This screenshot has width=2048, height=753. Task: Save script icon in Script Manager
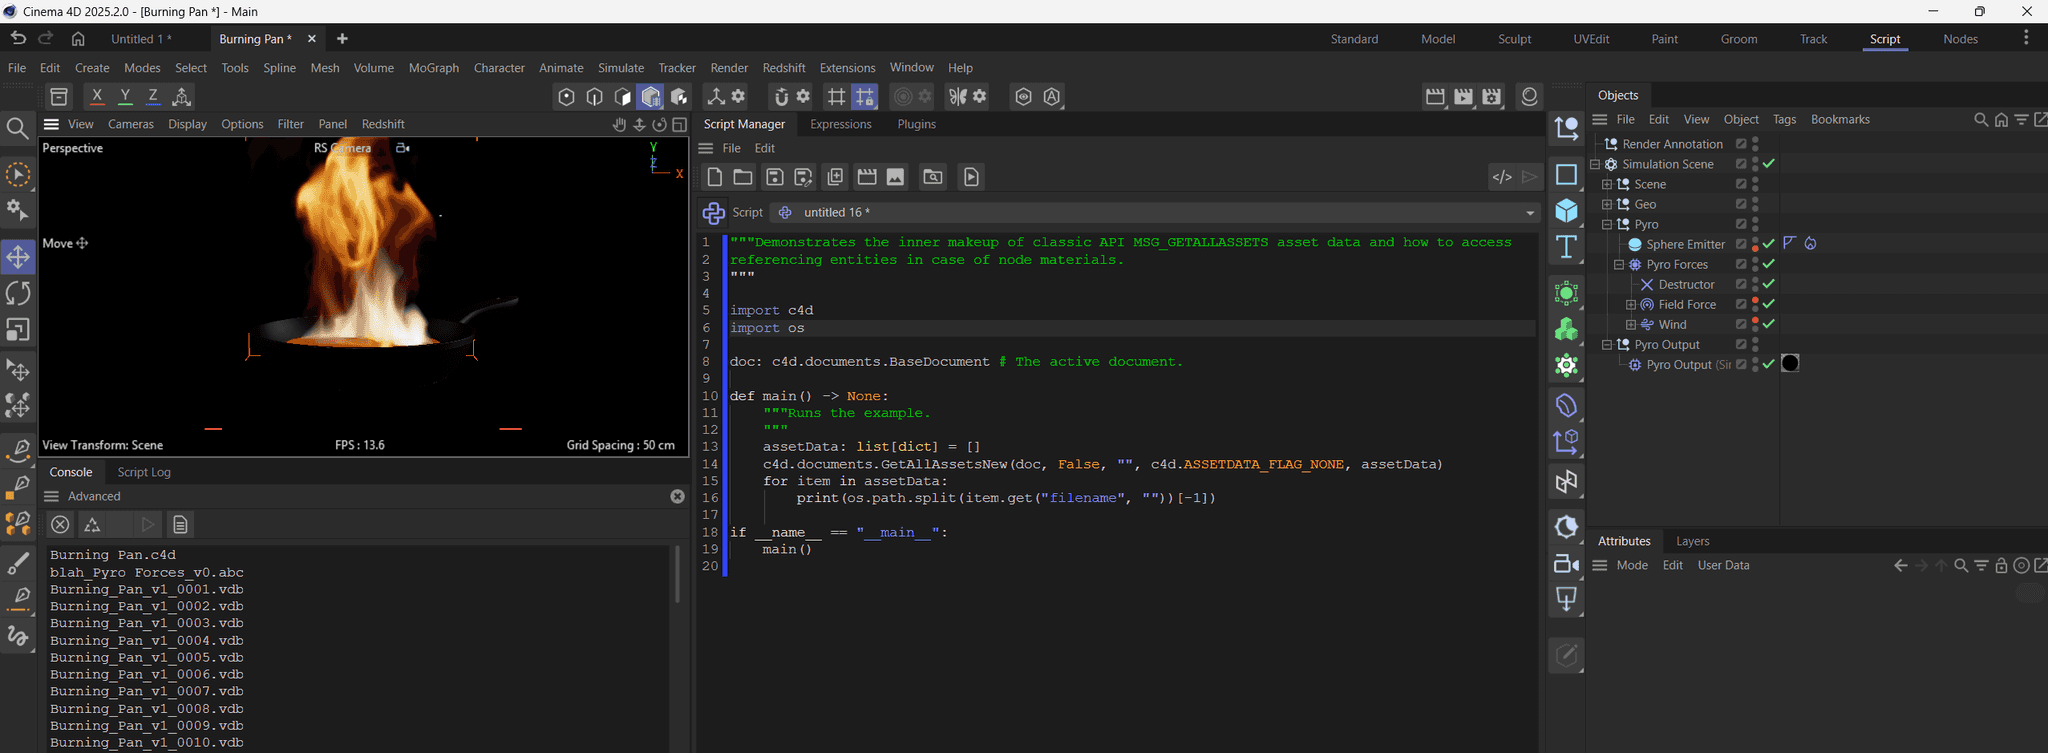pyautogui.click(x=775, y=177)
